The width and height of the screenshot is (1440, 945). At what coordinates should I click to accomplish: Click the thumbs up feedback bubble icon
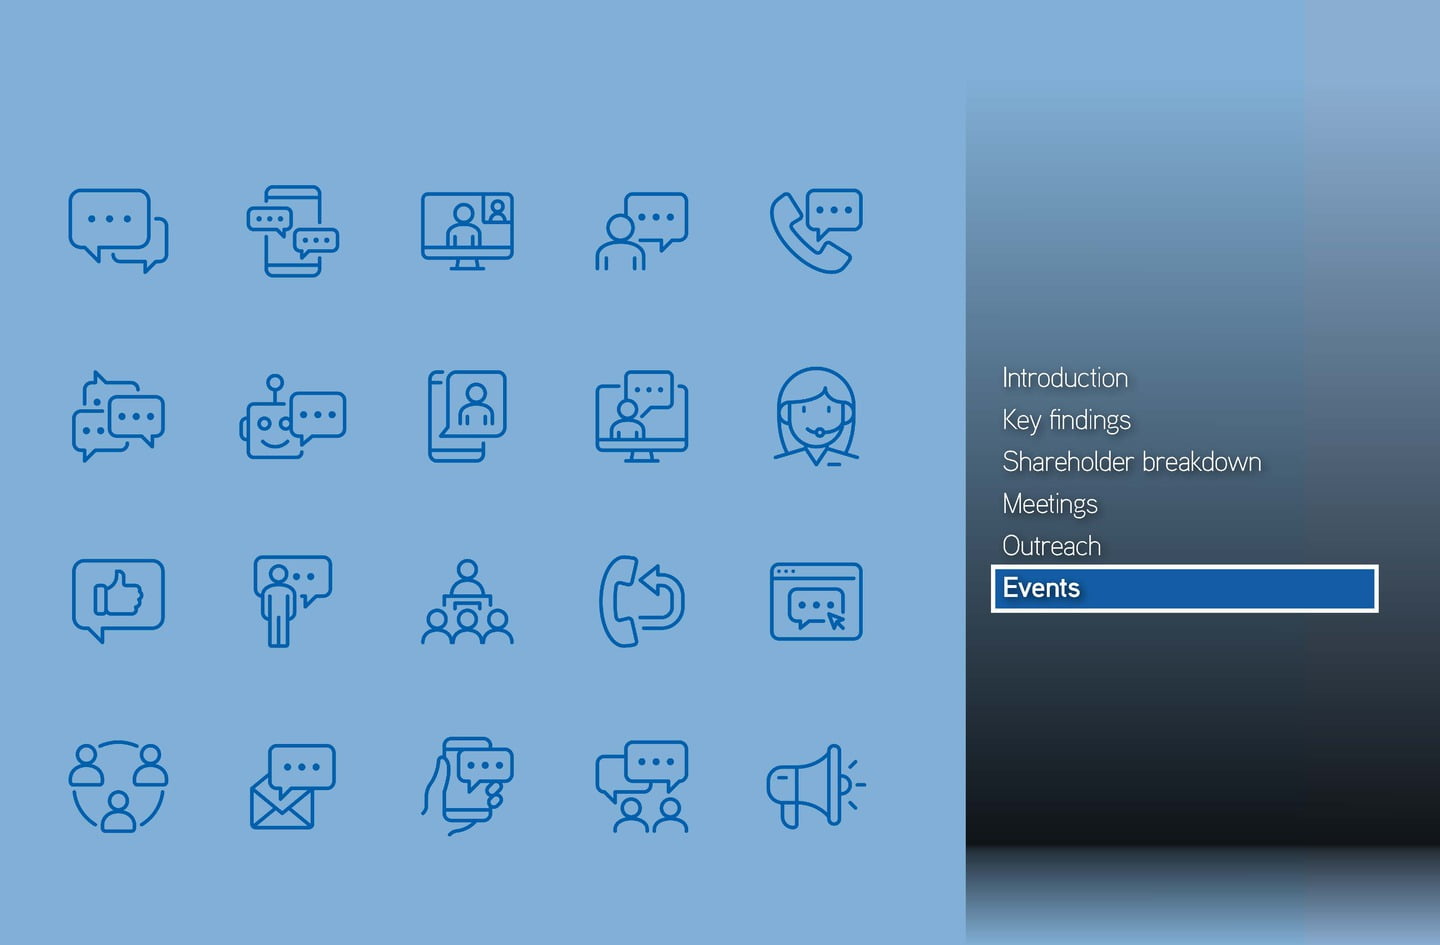click(118, 600)
